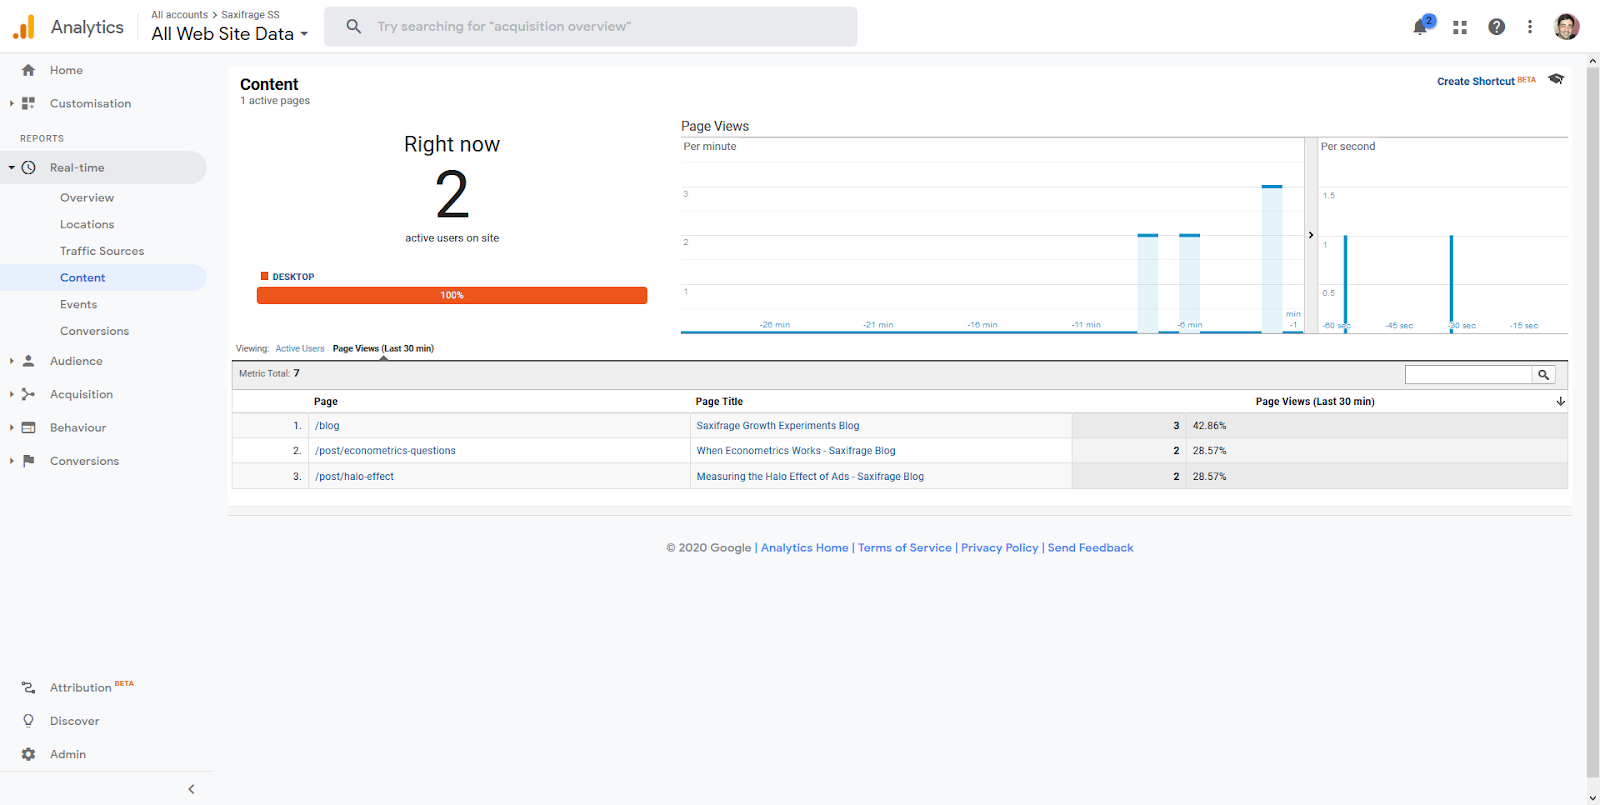Viewport: 1600px width, 805px height.
Task: Open the /blog page link
Action: [327, 426]
